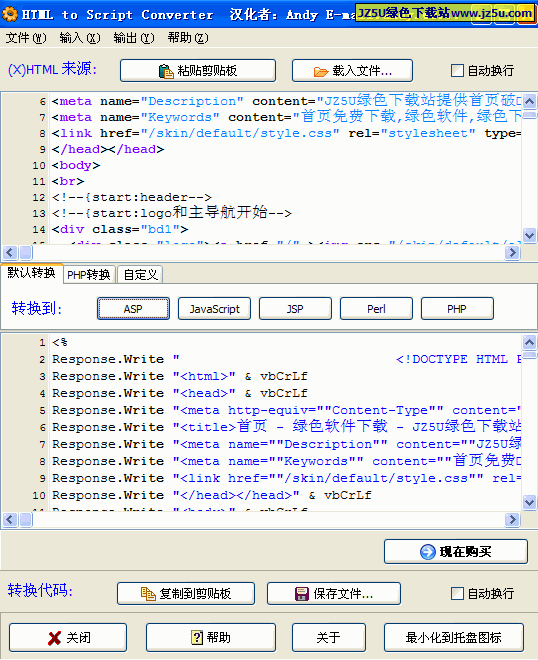Click the blue arrow buy-now icon
Screen dimensions: 538x660
coord(427,551)
